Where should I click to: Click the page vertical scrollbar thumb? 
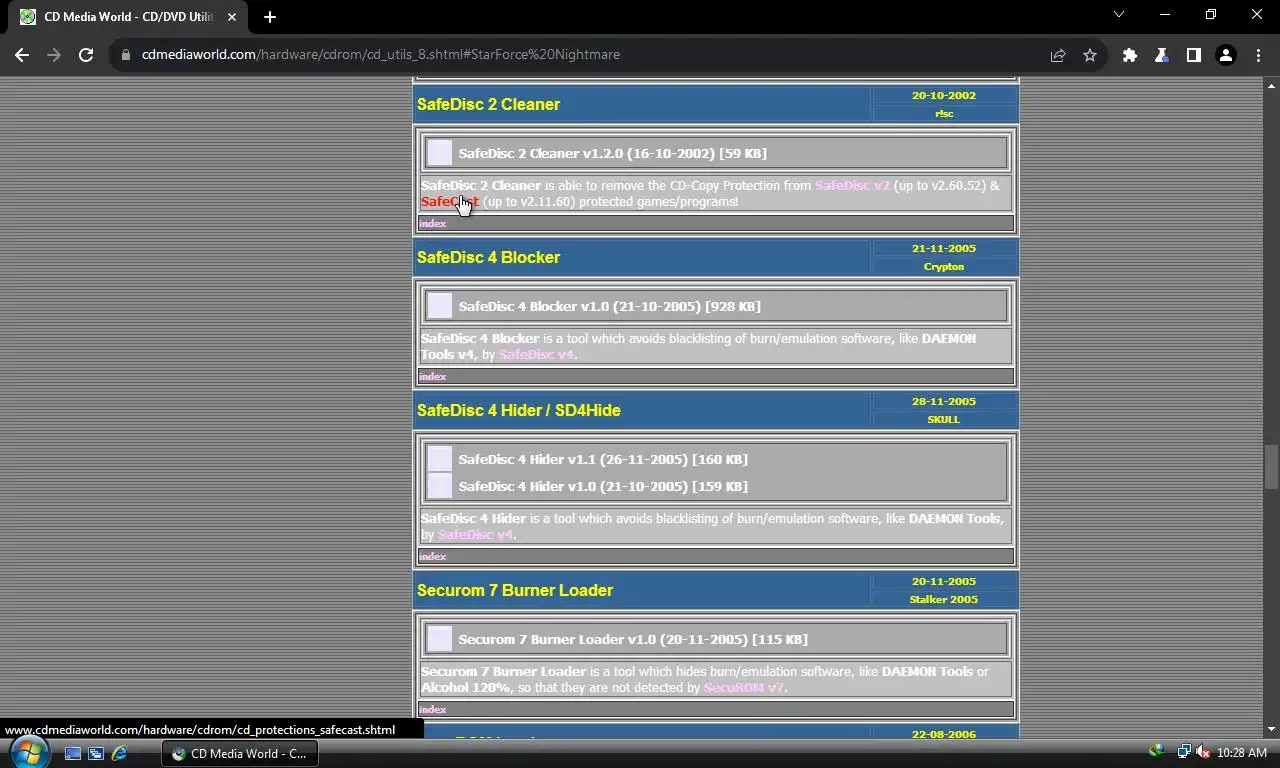click(x=1272, y=465)
